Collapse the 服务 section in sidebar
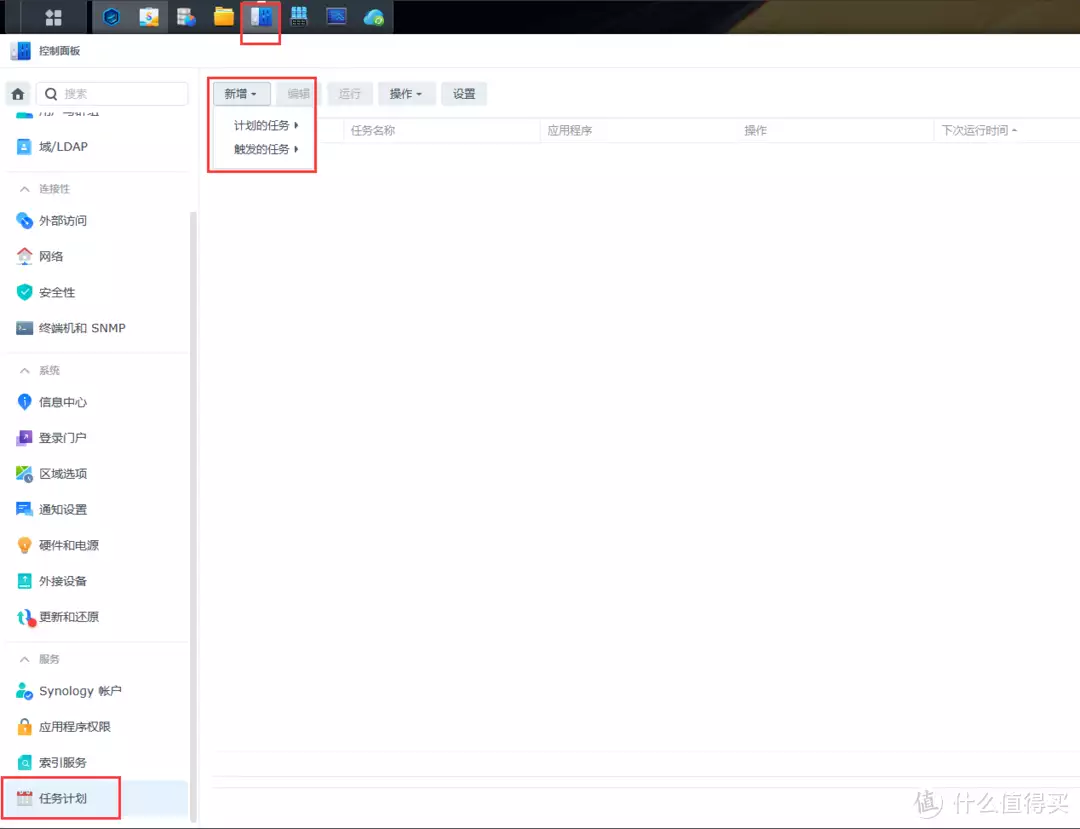The height and width of the screenshot is (829, 1080). pos(25,660)
